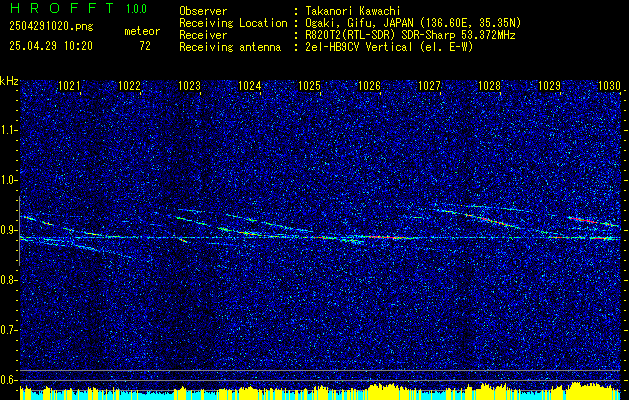The height and width of the screenshot is (400, 629).
Task: Click the 1026 time axis marker
Action: (x=369, y=85)
